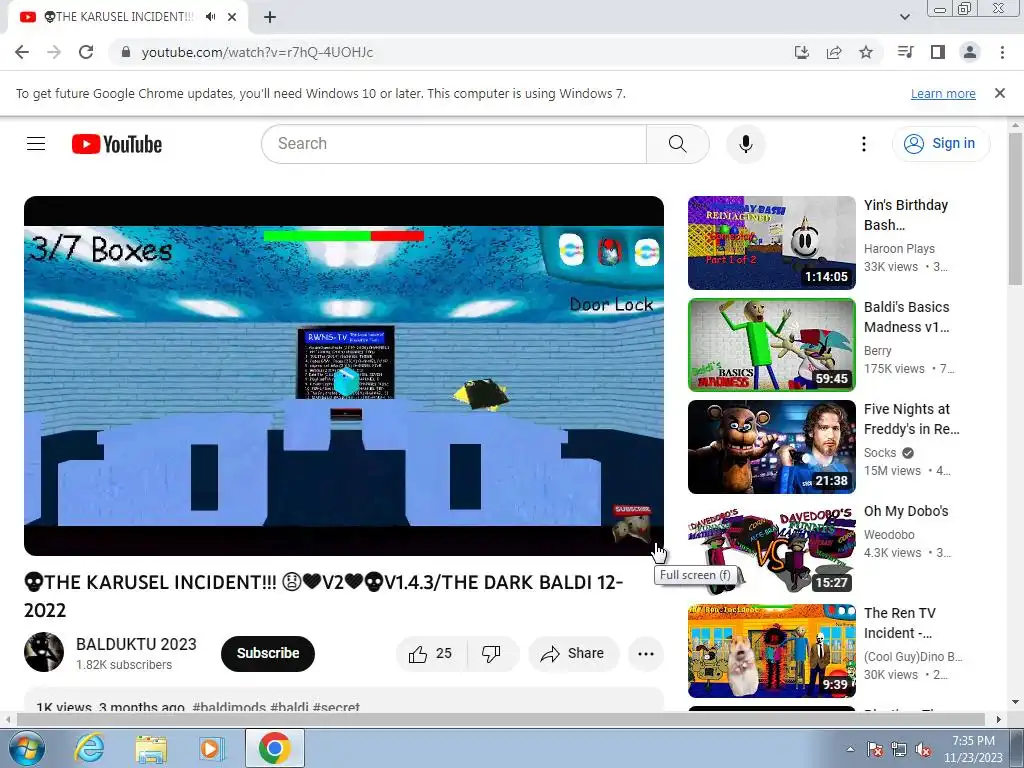This screenshot has width=1024, height=768.
Task: Open BALDUKTU 2023 channel avatar
Action: [x=44, y=652]
